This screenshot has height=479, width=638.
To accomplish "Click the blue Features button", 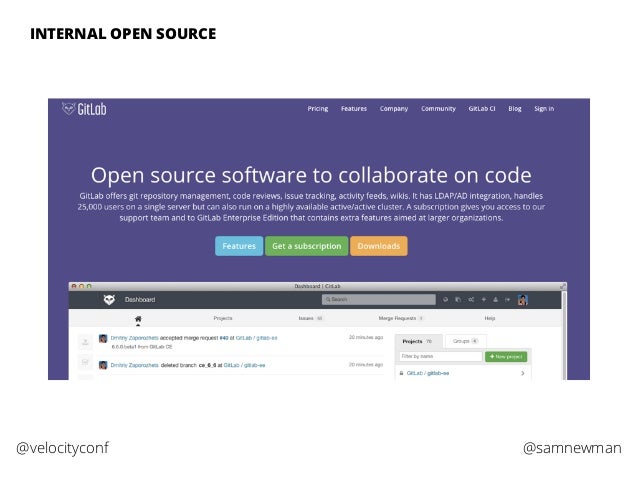I will point(239,246).
